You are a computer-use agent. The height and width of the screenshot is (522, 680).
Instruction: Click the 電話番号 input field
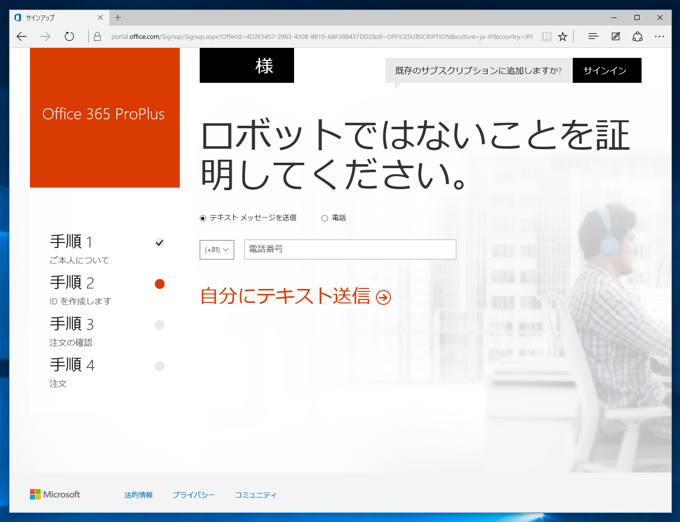(x=350, y=249)
